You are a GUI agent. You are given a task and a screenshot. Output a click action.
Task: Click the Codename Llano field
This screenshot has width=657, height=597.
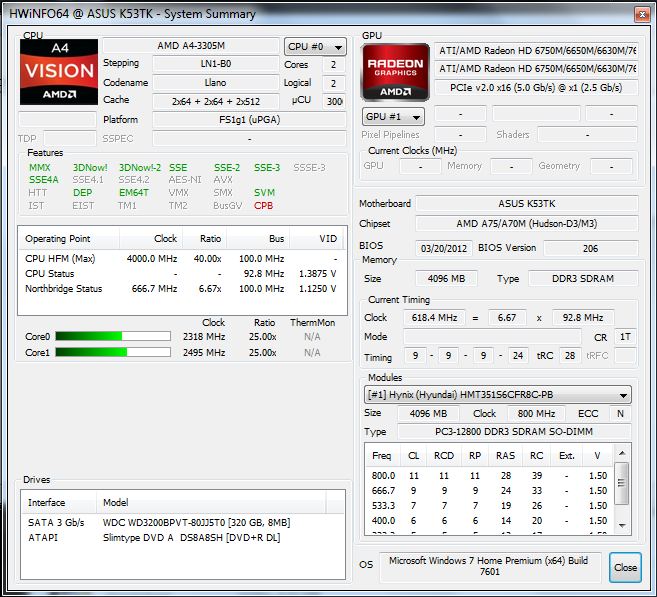point(215,83)
